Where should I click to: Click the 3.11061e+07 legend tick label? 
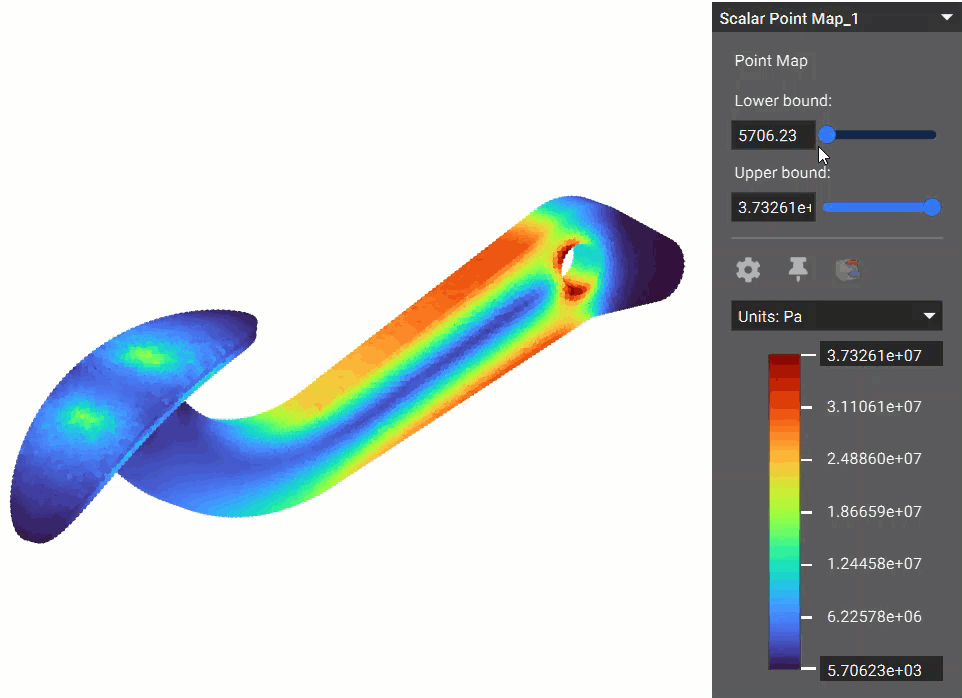(874, 407)
